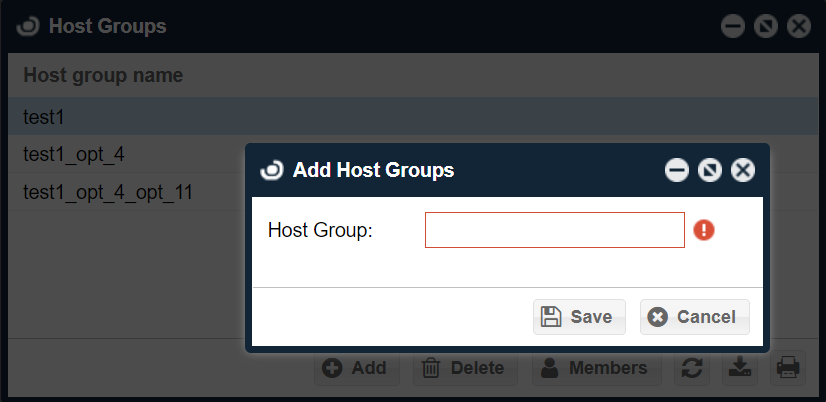Viewport: 826px width, 402px height.
Task: Maximize the Add Host Groups dialog
Action: pyautogui.click(x=710, y=171)
